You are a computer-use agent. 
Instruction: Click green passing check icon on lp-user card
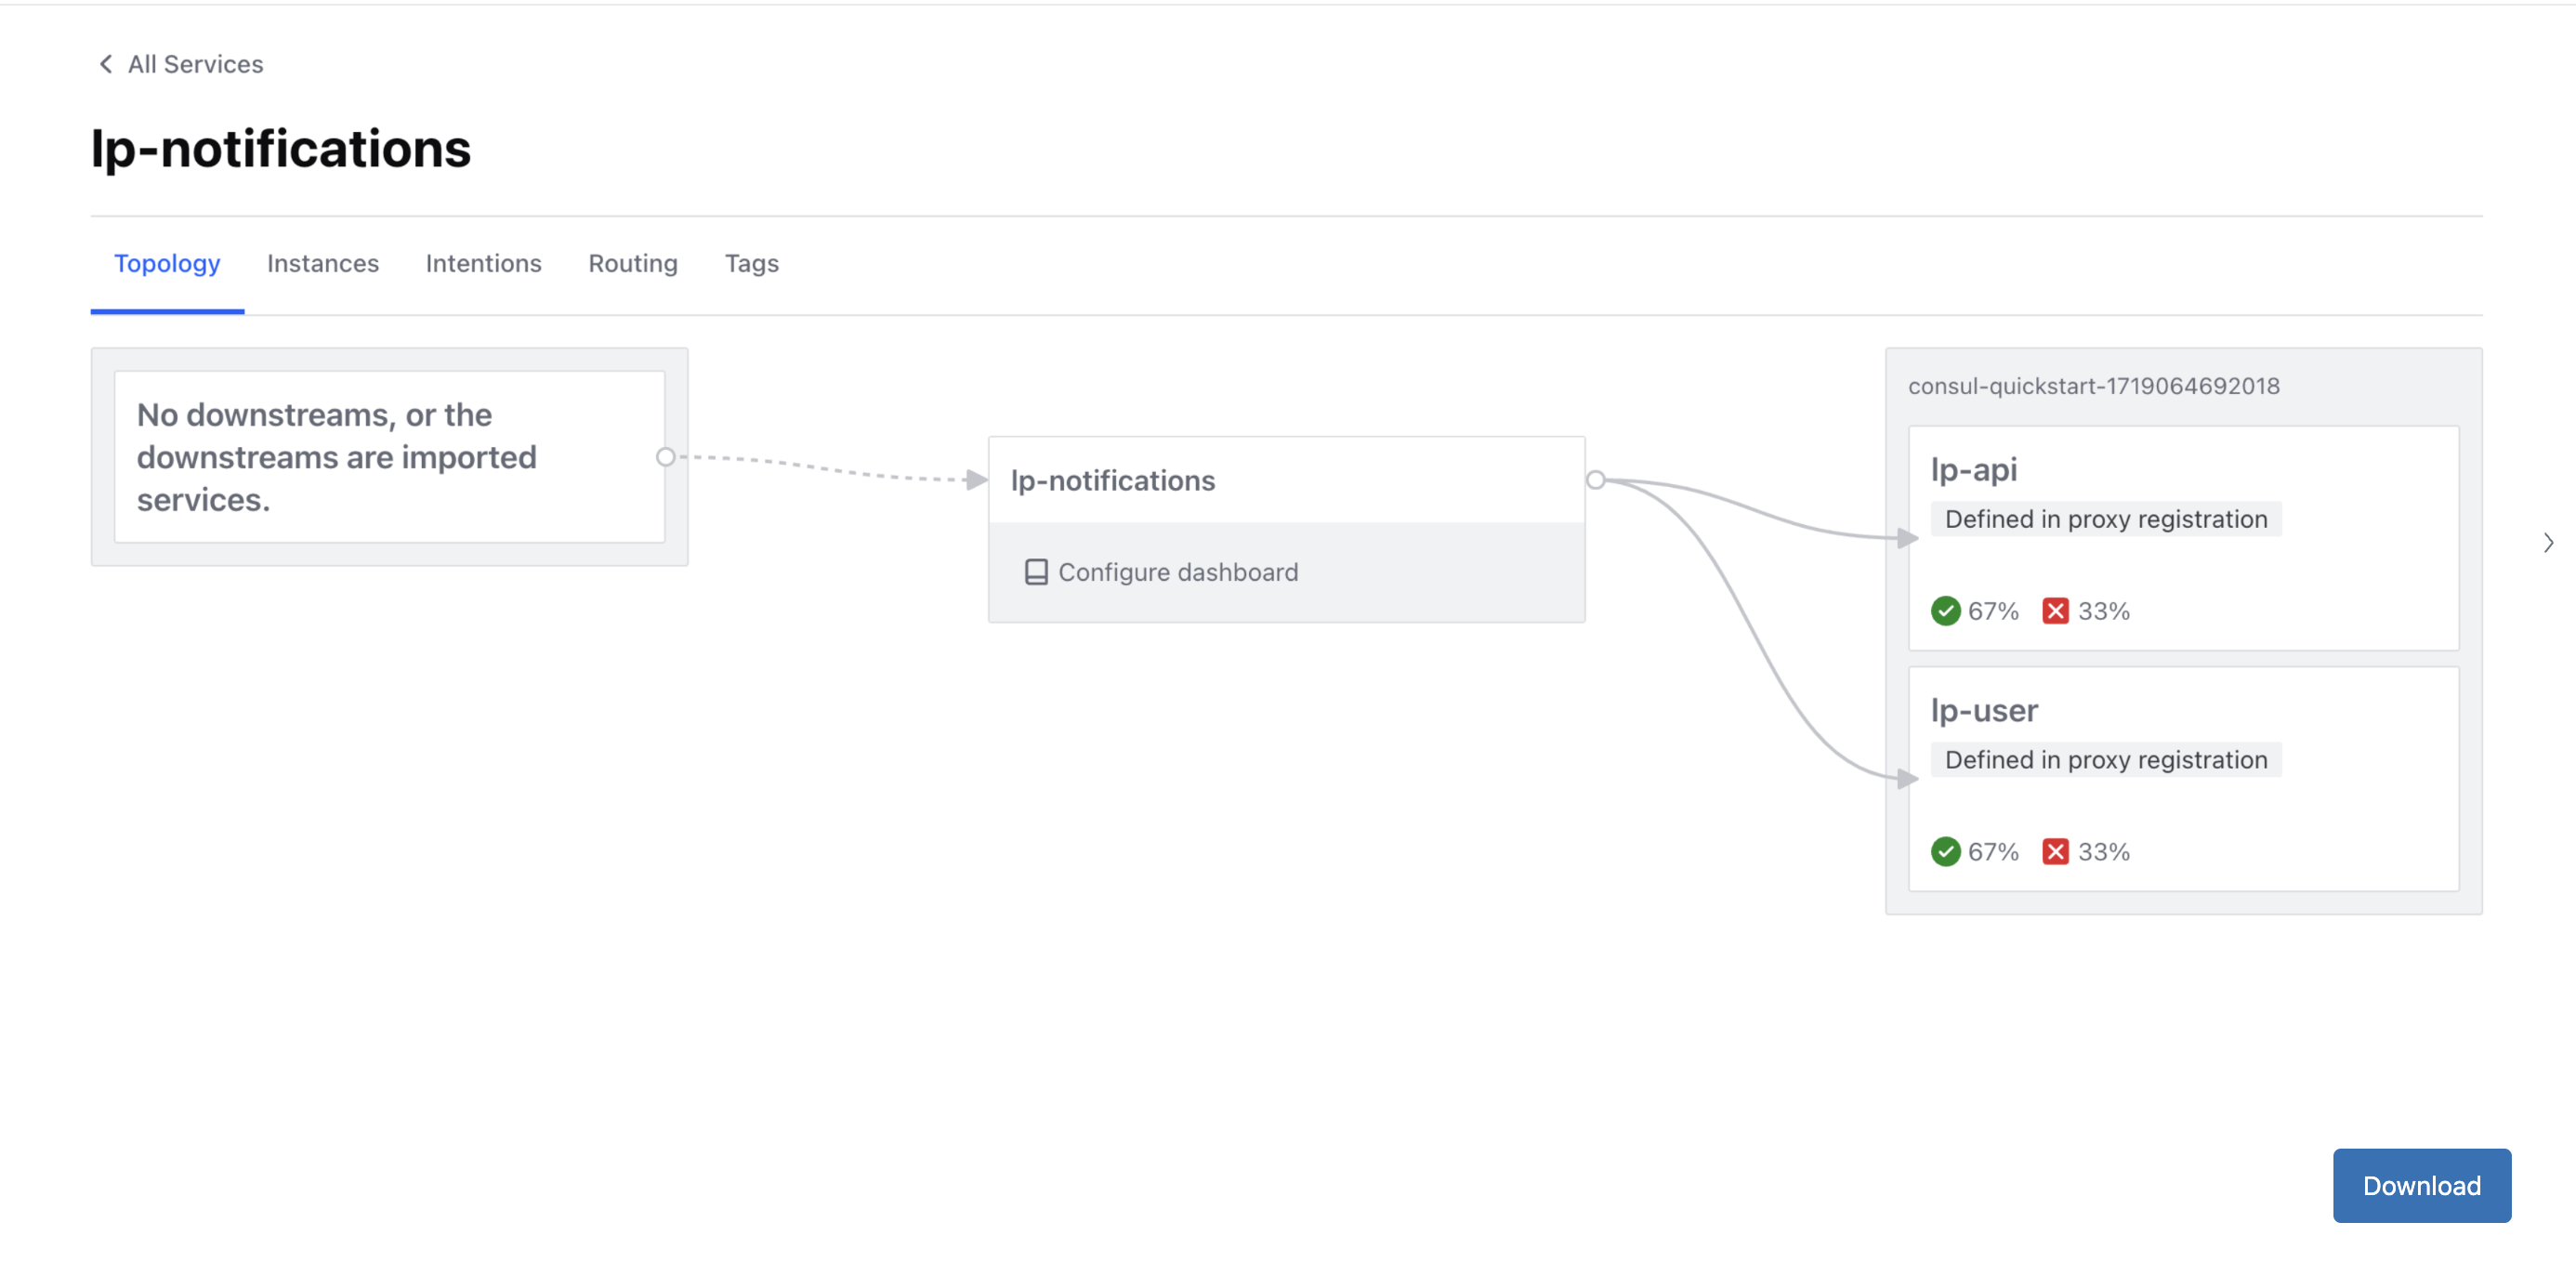click(1945, 852)
